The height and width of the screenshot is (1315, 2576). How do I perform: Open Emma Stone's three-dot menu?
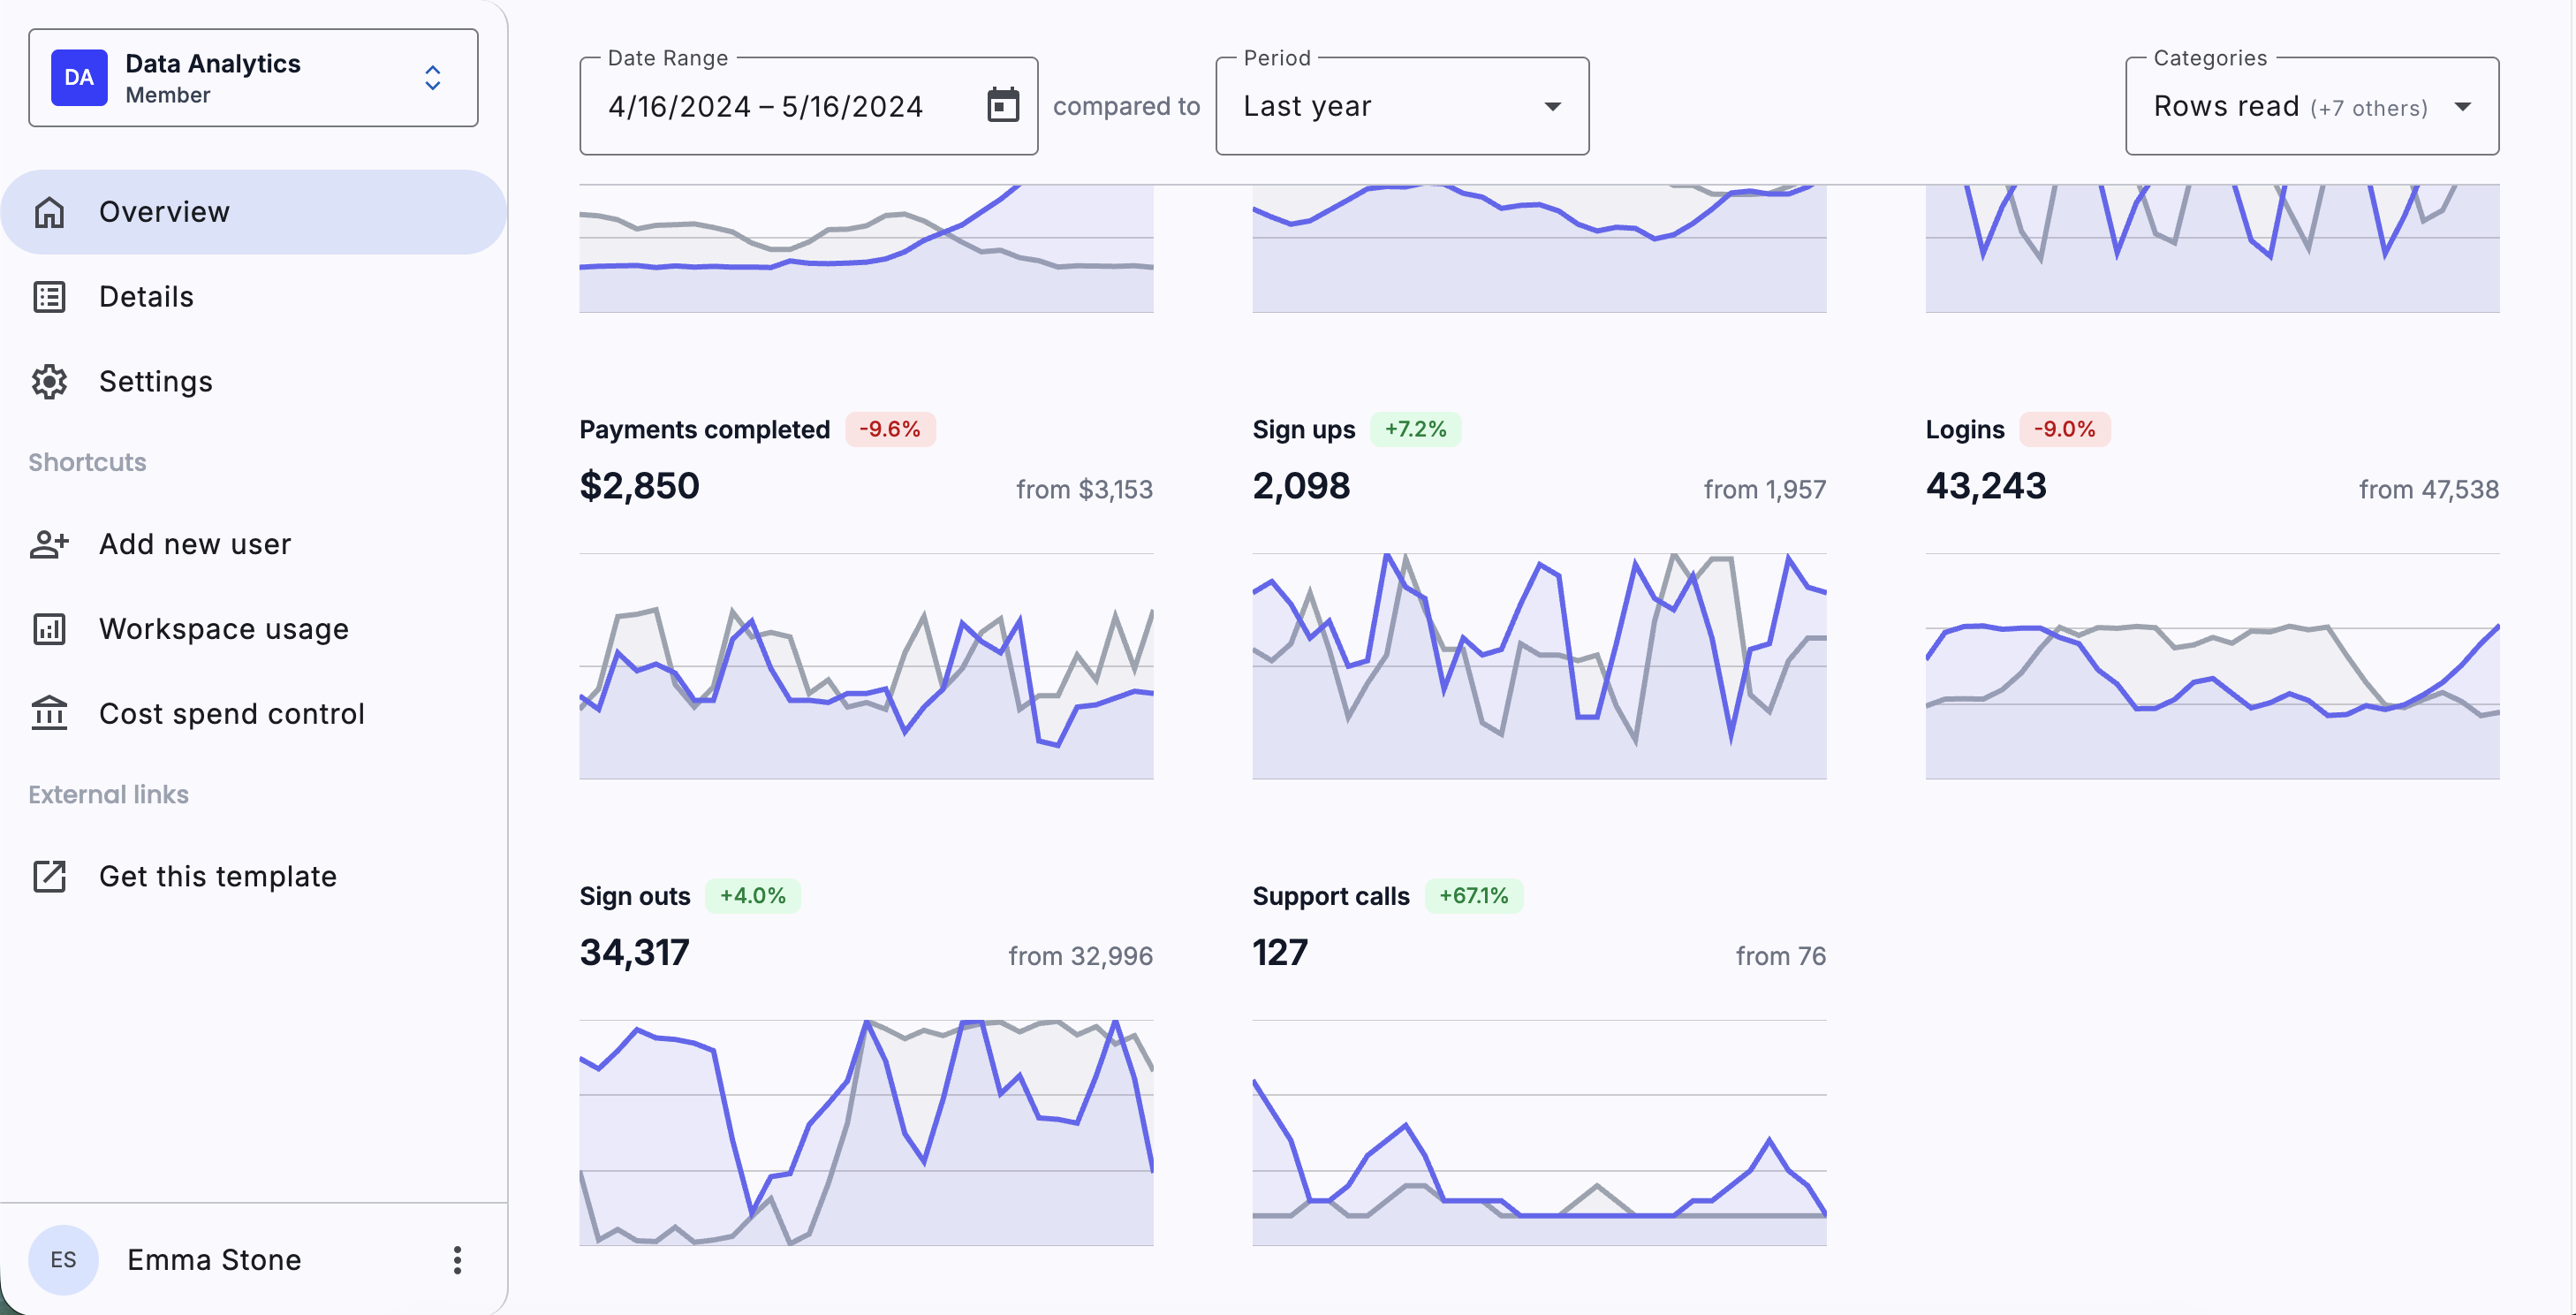[457, 1260]
